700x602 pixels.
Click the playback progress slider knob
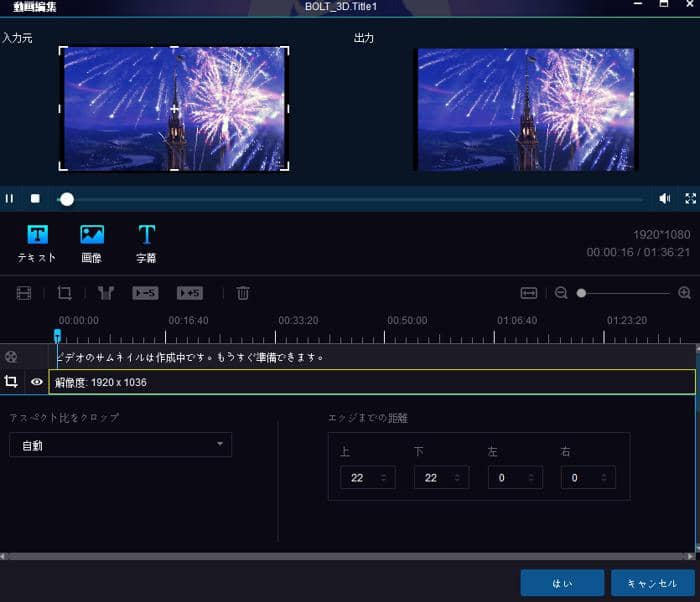[67, 199]
